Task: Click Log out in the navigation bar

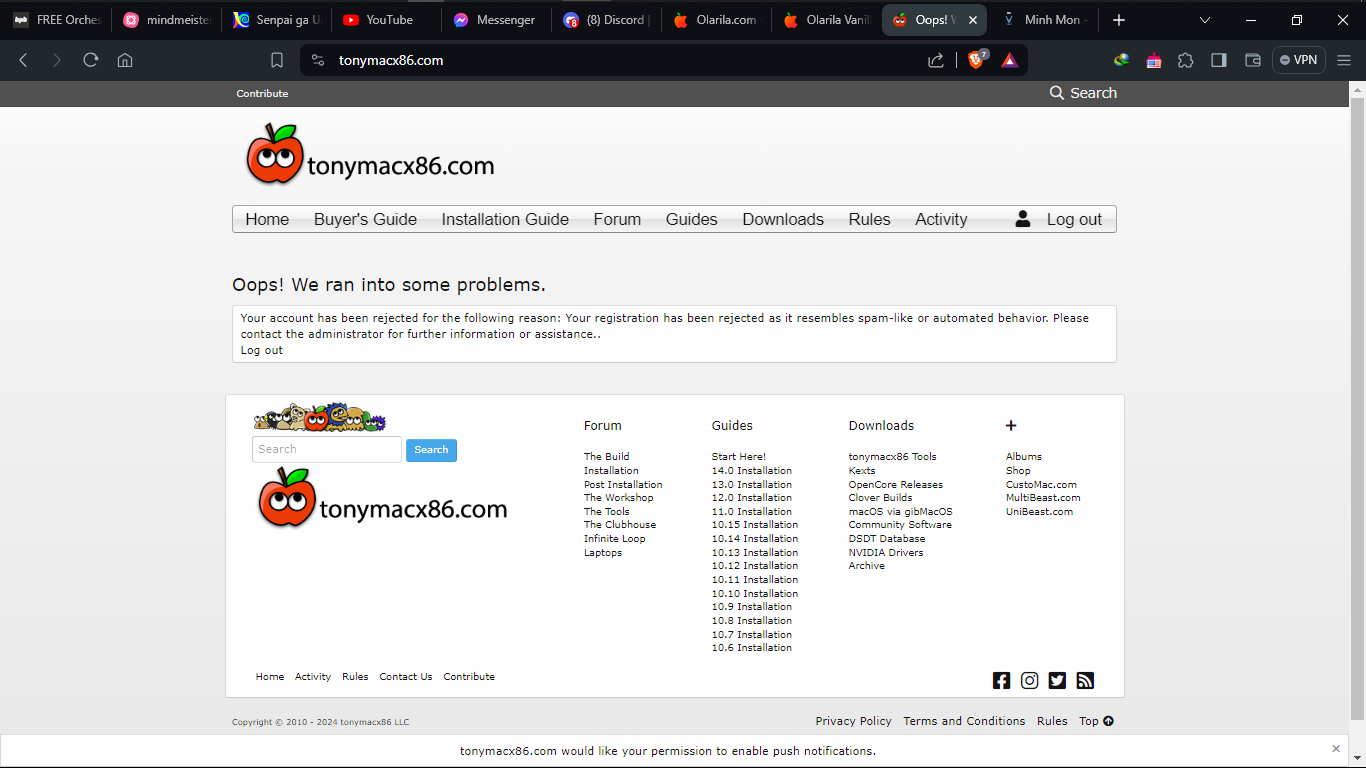Action: [1074, 220]
